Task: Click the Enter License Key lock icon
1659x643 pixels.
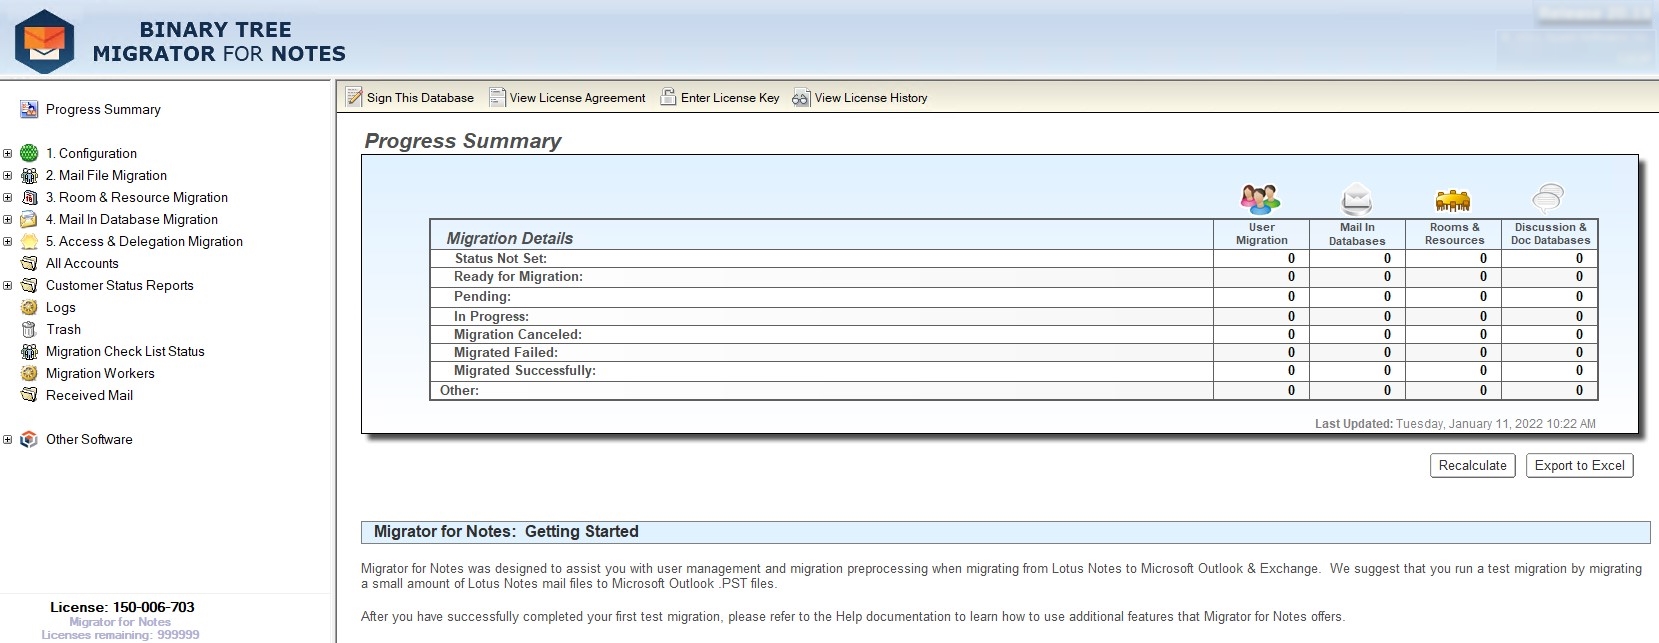Action: point(668,97)
